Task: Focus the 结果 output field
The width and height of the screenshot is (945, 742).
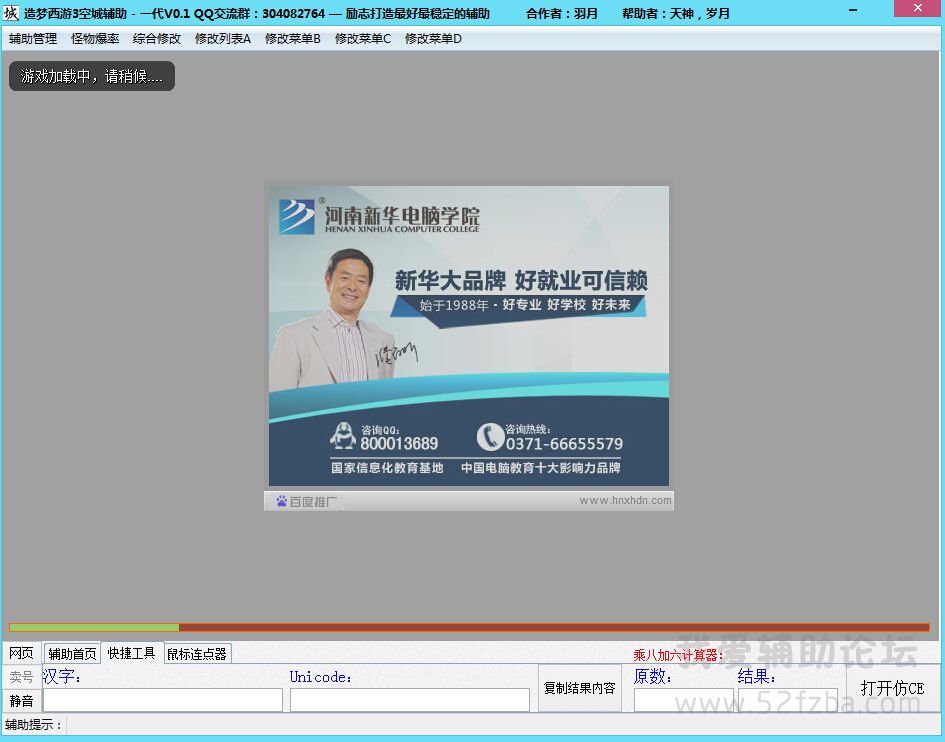Action: click(x=788, y=700)
